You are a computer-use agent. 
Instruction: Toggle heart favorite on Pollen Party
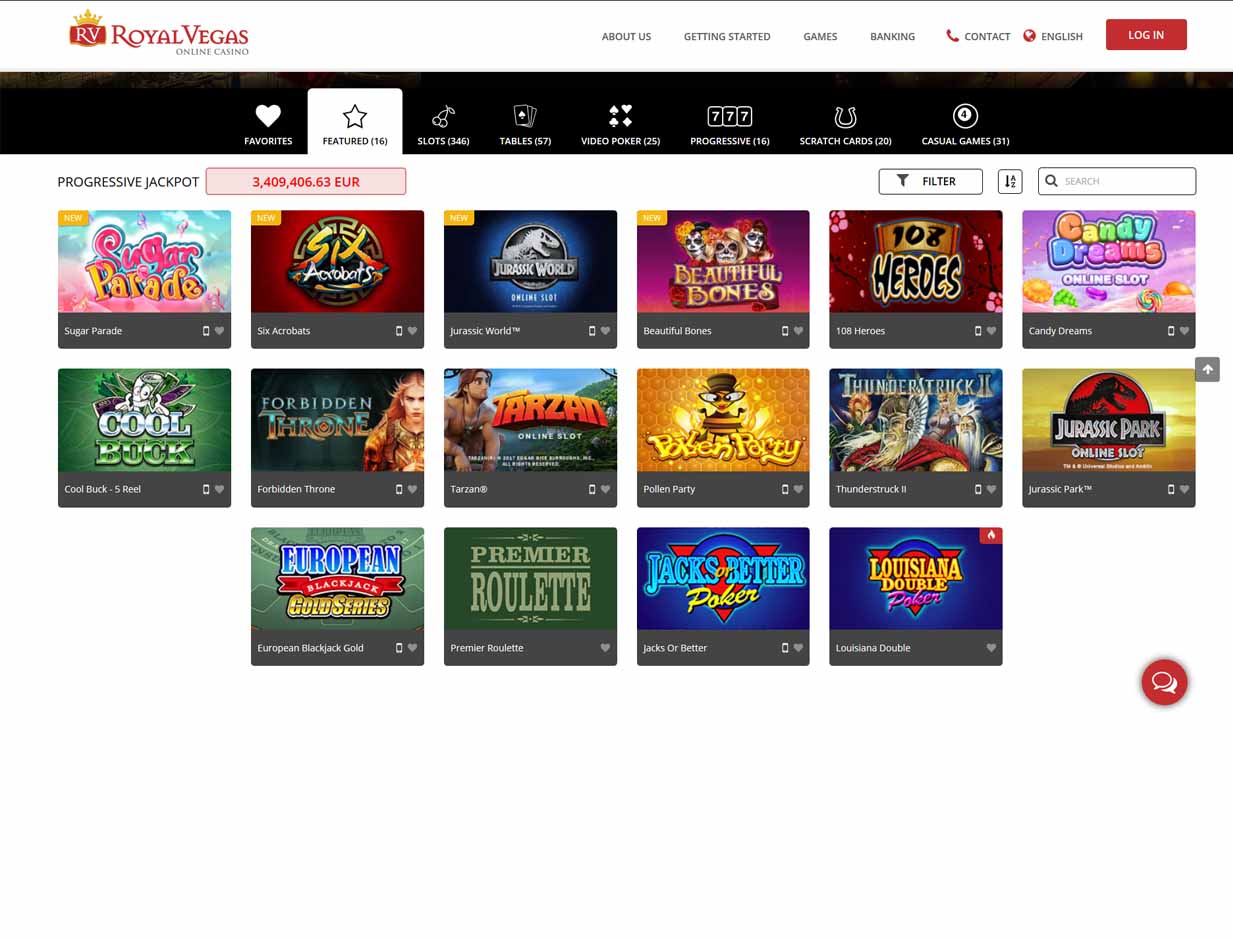798,490
